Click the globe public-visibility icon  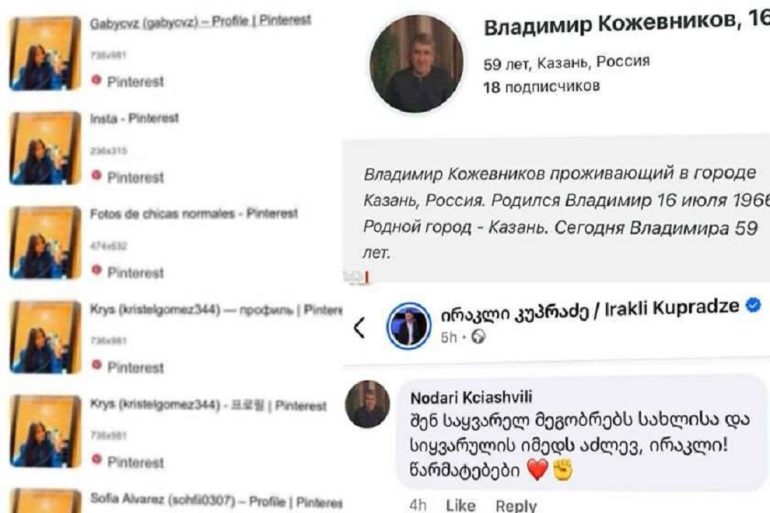coord(478,337)
